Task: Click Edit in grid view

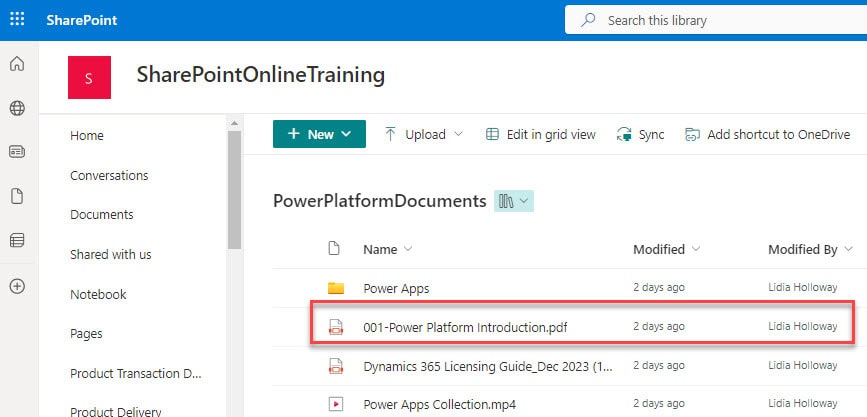Action: (540, 134)
